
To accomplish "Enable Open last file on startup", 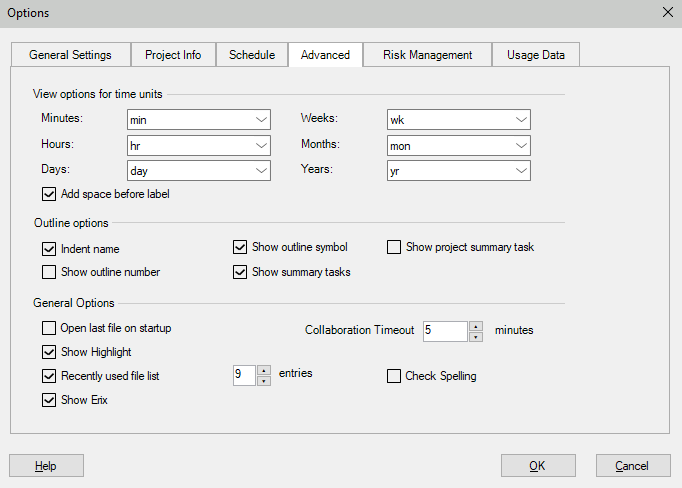I will coord(49,328).
